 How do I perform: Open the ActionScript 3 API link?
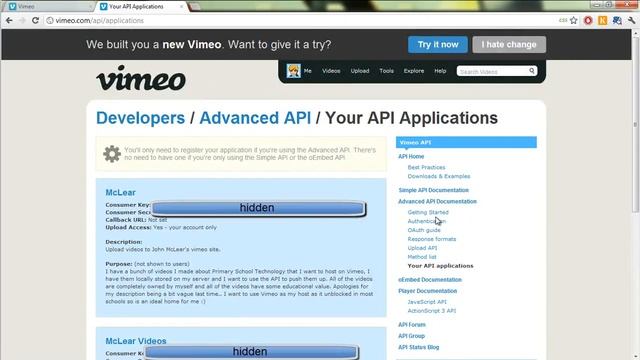pyautogui.click(x=431, y=311)
